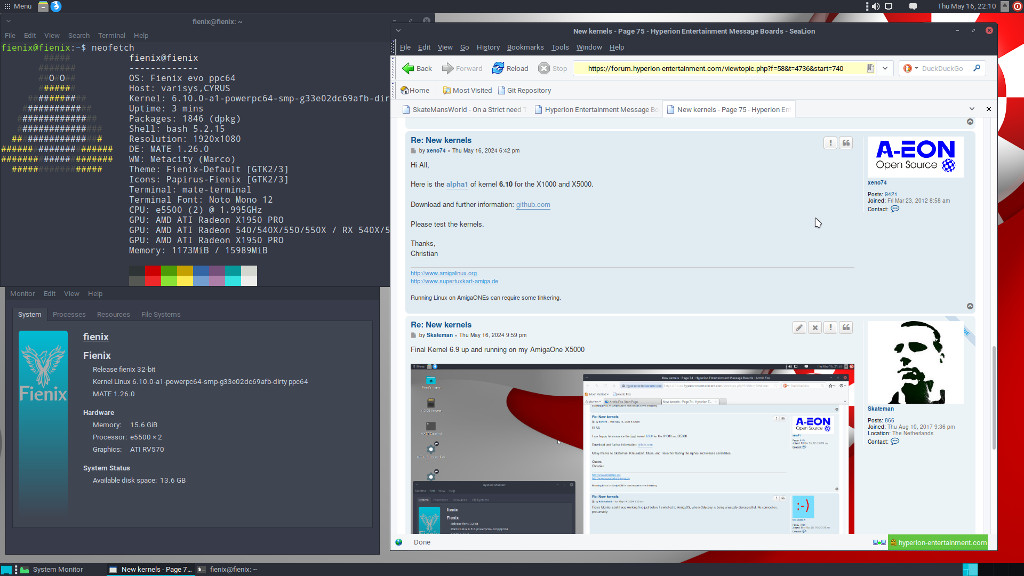Click the show-desktop icon on bottom panel
The height and width of the screenshot is (576, 1024).
[6, 569]
